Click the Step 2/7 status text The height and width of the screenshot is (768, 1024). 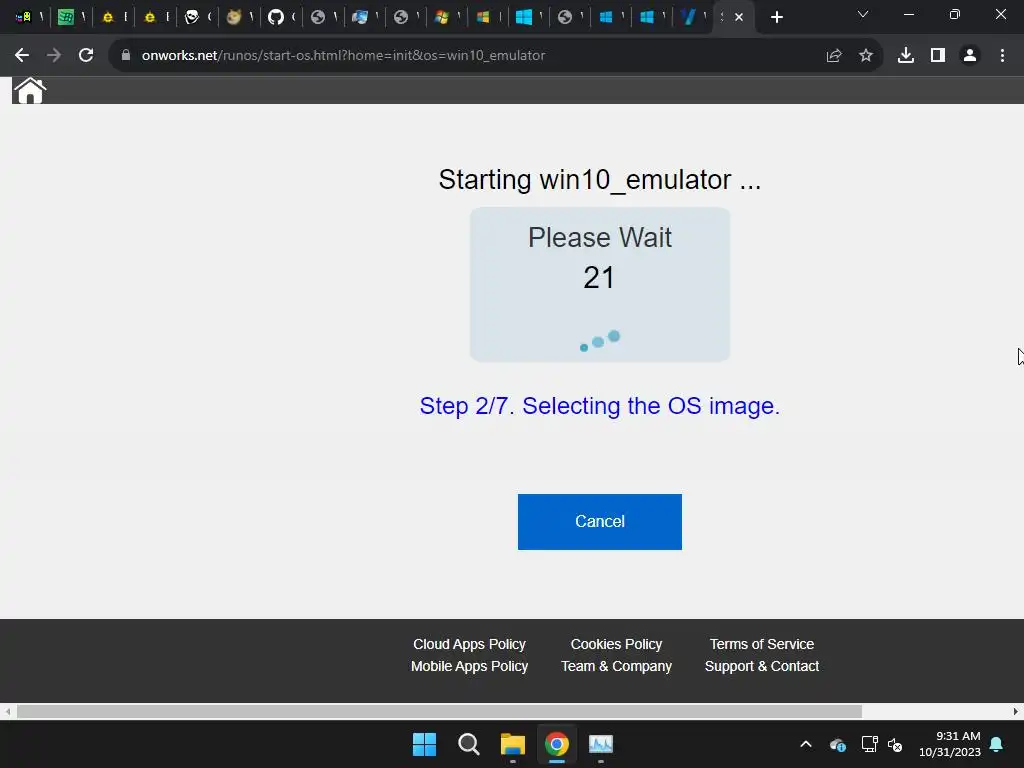(600, 406)
